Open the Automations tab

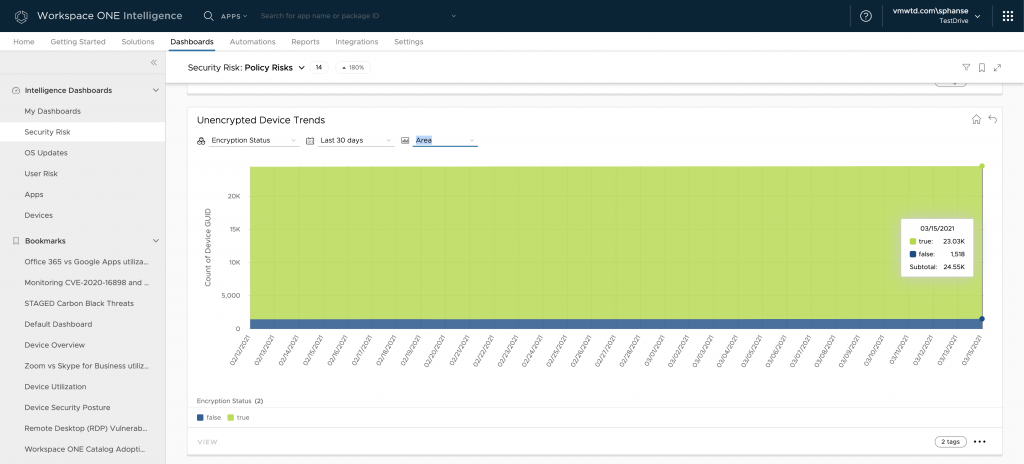253,42
